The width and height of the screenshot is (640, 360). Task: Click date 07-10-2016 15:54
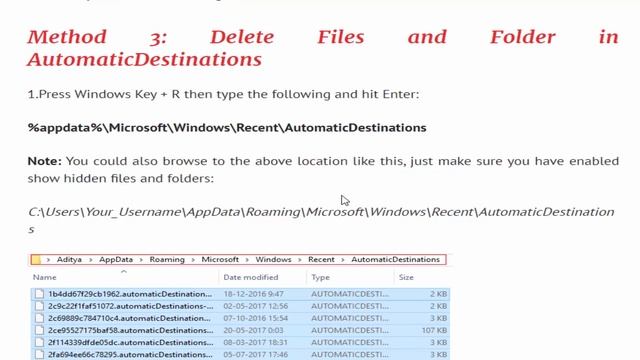[x=256, y=318]
